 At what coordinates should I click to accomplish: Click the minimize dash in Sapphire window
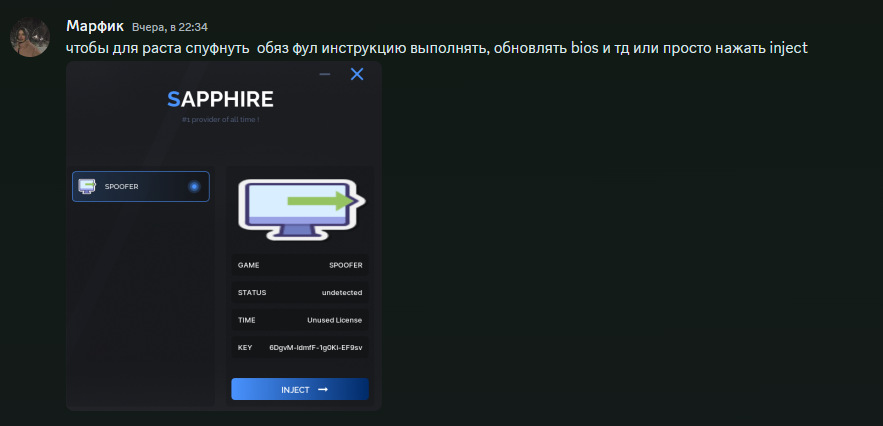(x=324, y=74)
